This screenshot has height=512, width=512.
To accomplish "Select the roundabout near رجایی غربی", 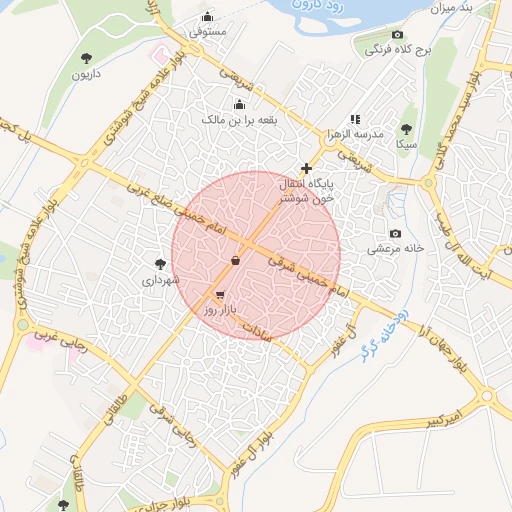I will tap(22, 324).
